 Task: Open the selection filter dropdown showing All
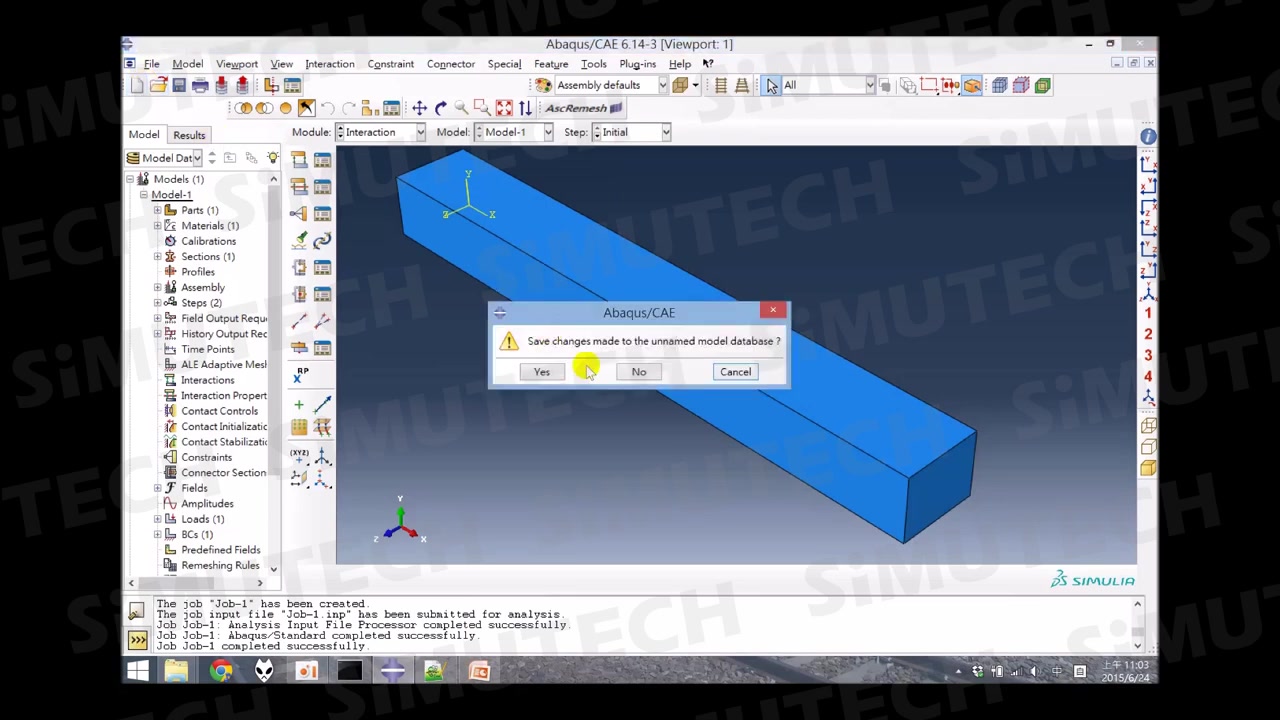[829, 86]
